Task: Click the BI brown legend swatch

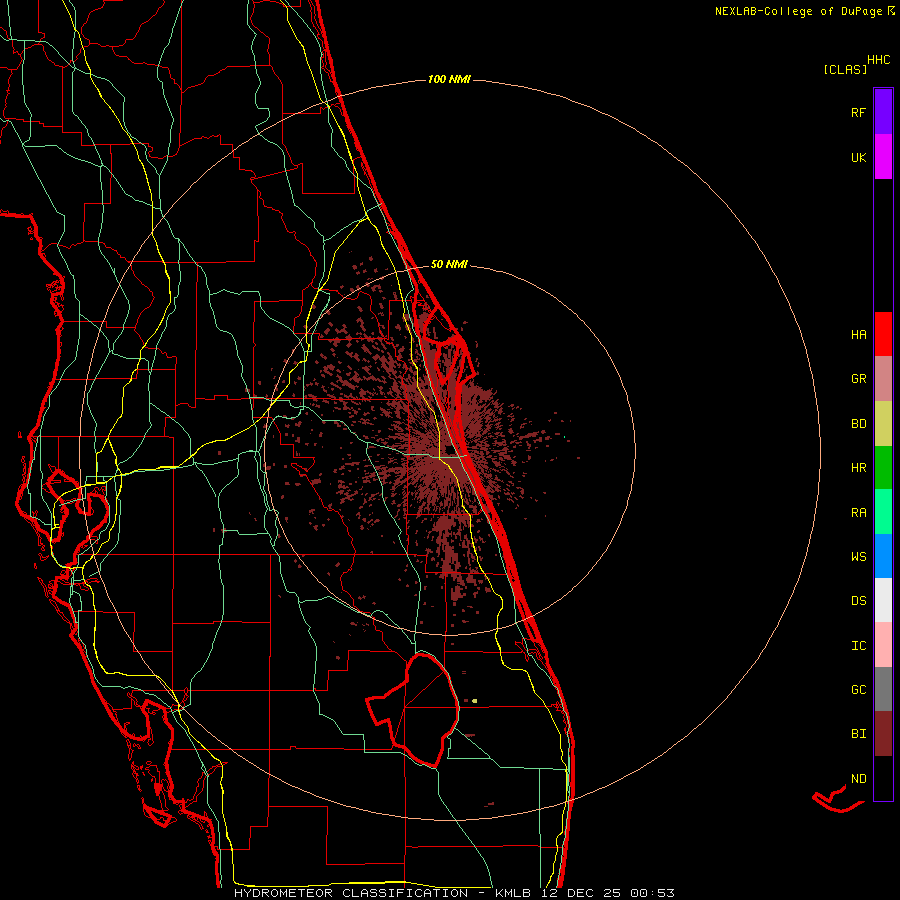Action: 883,734
